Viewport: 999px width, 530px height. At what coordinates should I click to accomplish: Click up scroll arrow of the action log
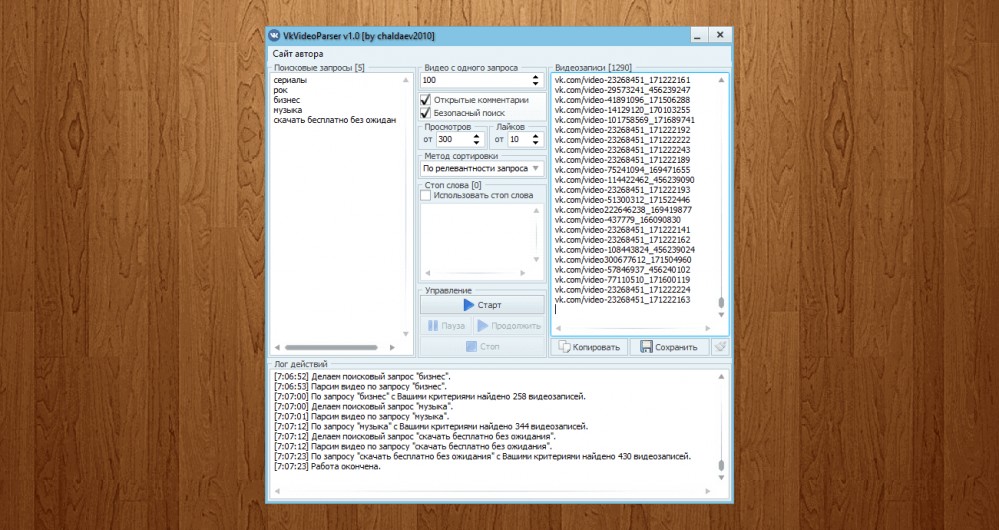pos(721,376)
